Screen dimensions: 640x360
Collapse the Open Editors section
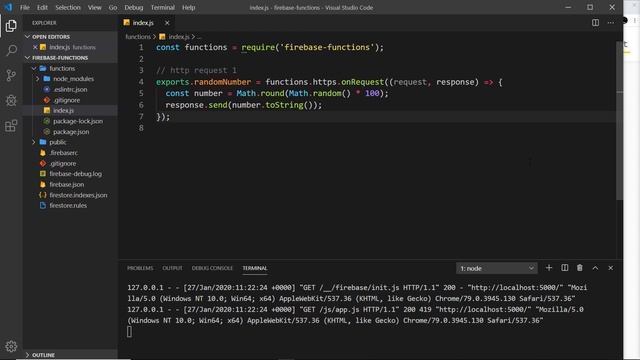coord(28,37)
